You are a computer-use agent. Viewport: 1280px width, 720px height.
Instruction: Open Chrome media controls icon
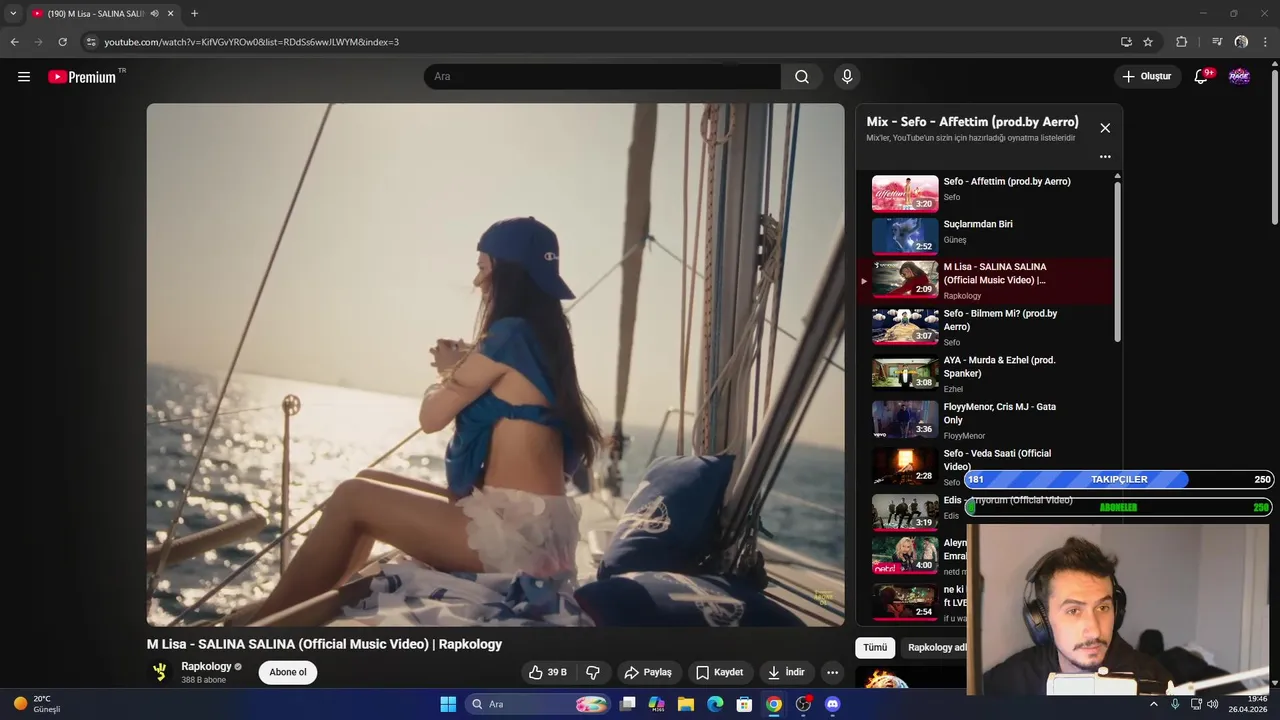tap(1217, 42)
